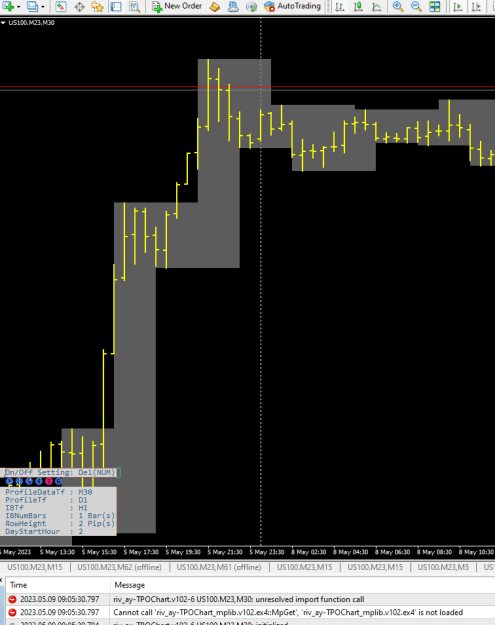Click the ProfileTf : D1 row
Viewport: 495px width, 625px height.
tap(46, 500)
